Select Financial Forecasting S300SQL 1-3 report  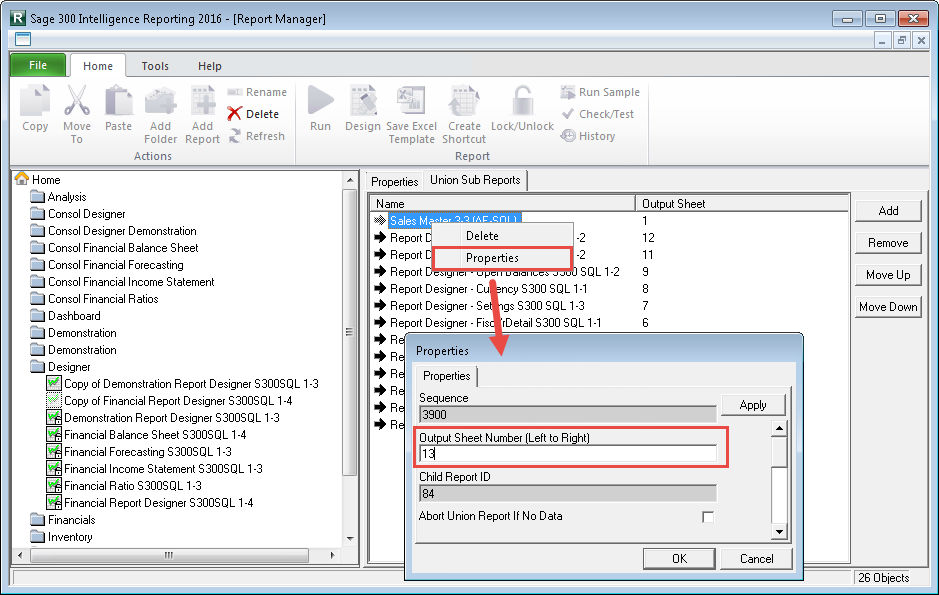(x=139, y=451)
